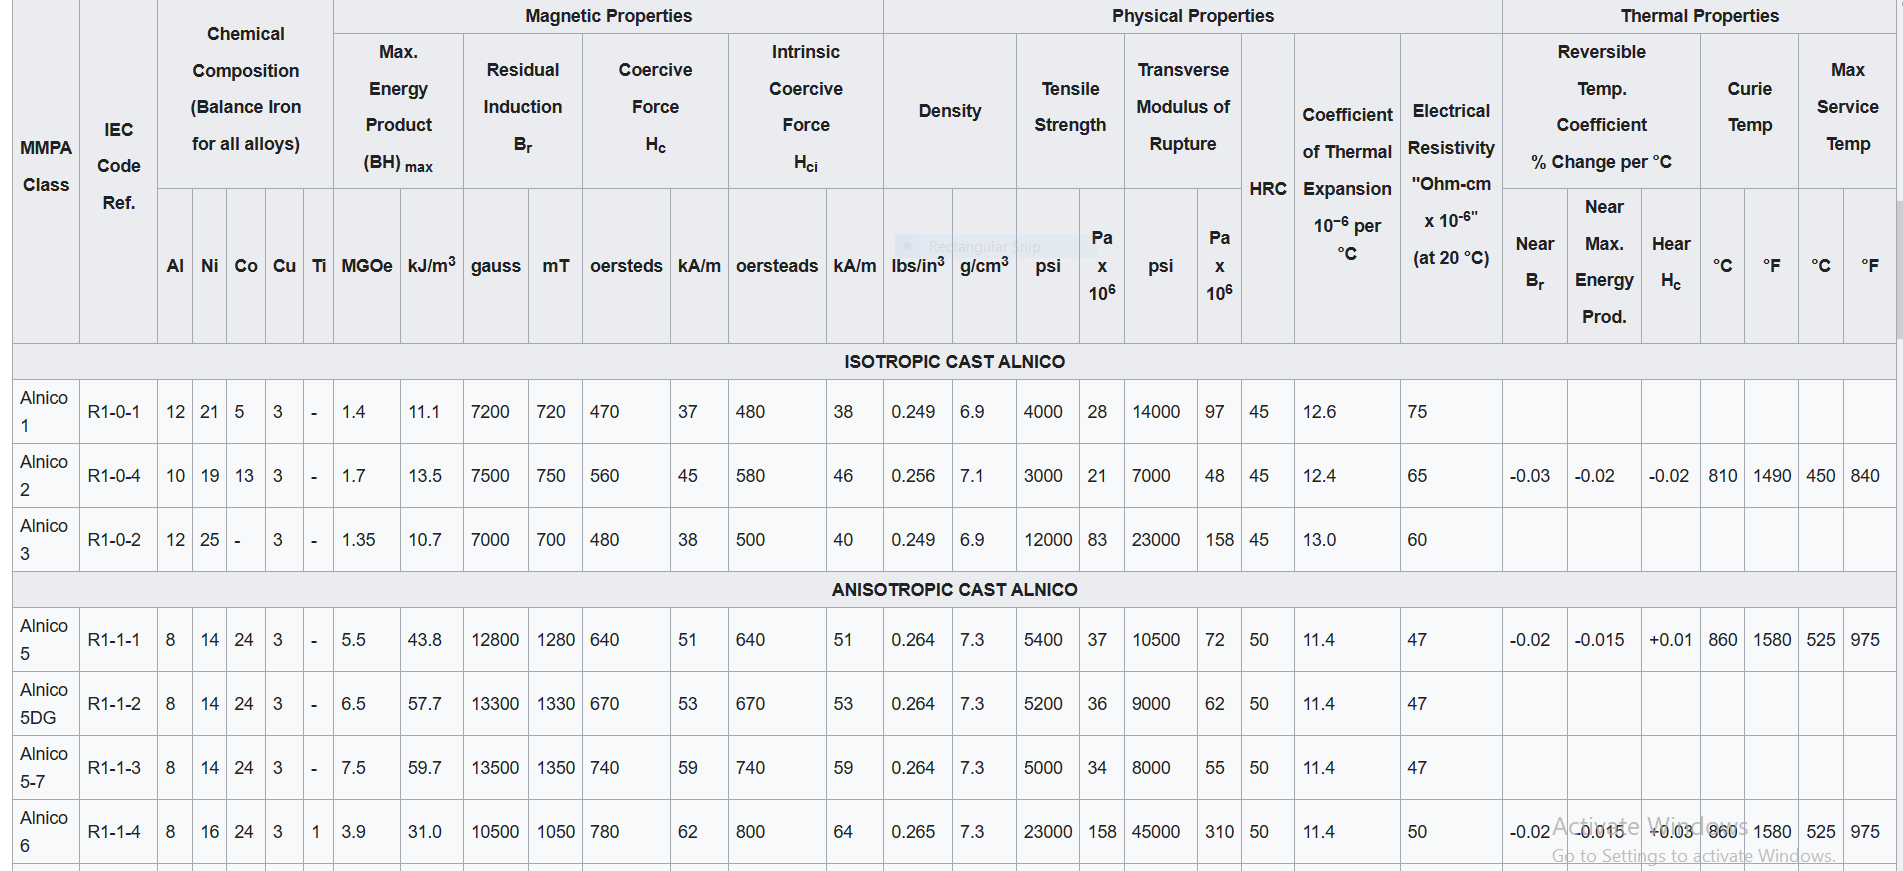The width and height of the screenshot is (1903, 871).
Task: Select gauss value "13500" in Alnico 5-7 row
Action: coord(495,768)
